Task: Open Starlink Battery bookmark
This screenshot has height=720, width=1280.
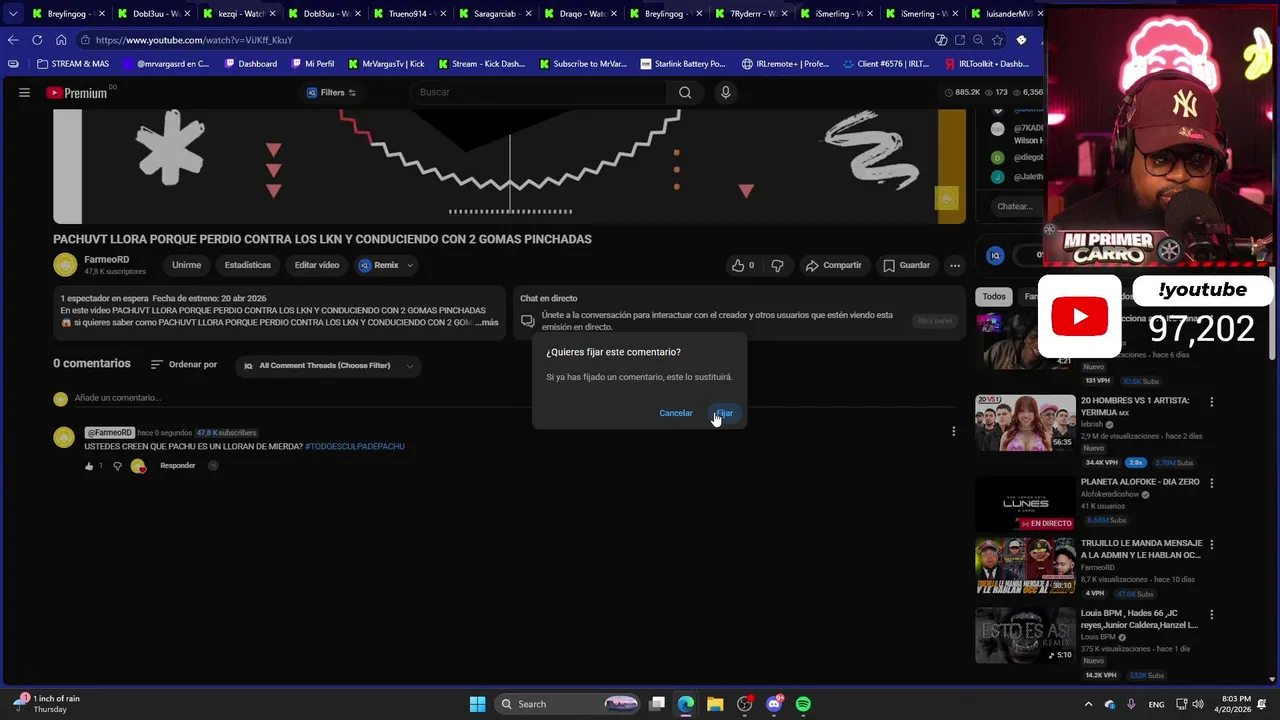Action: coord(683,64)
